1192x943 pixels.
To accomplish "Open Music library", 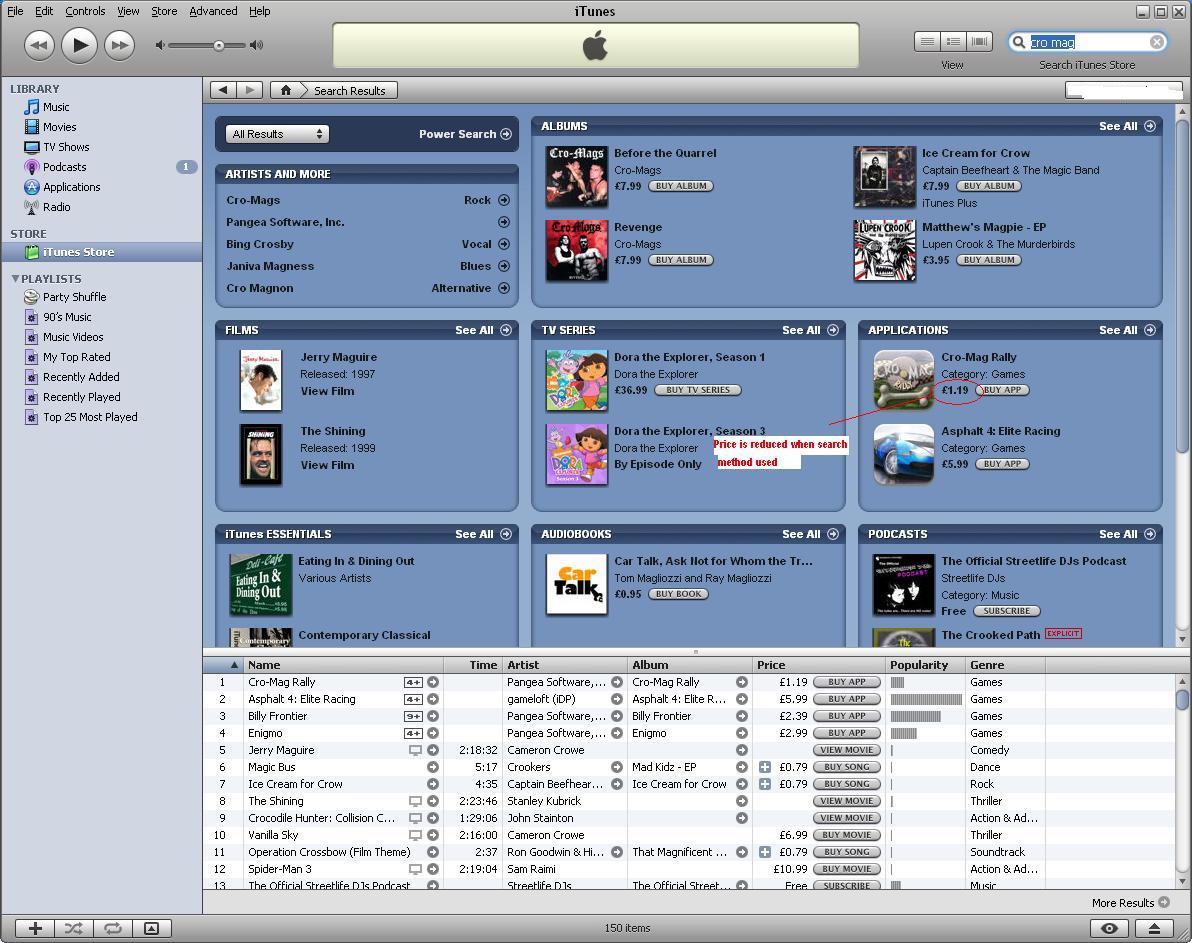I will (56, 107).
